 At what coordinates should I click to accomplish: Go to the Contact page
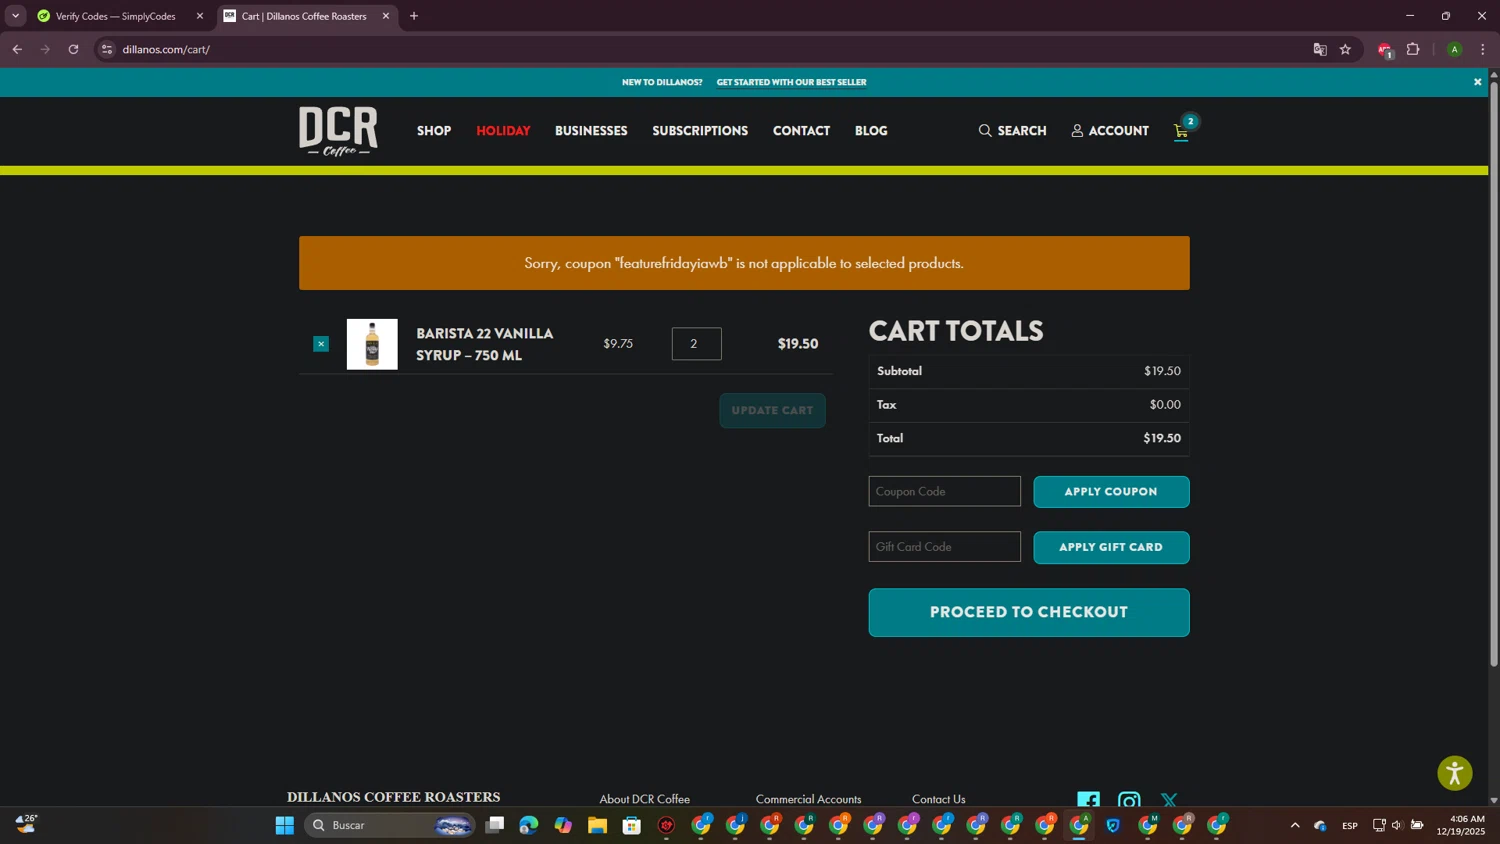pos(801,131)
